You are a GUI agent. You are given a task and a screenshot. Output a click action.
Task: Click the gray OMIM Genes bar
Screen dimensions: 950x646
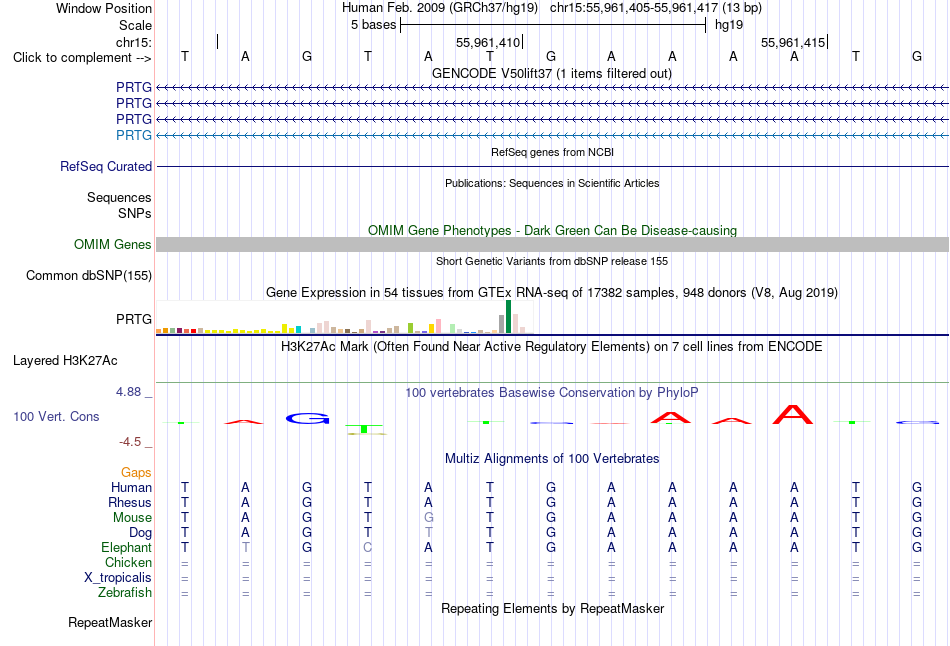(552, 244)
